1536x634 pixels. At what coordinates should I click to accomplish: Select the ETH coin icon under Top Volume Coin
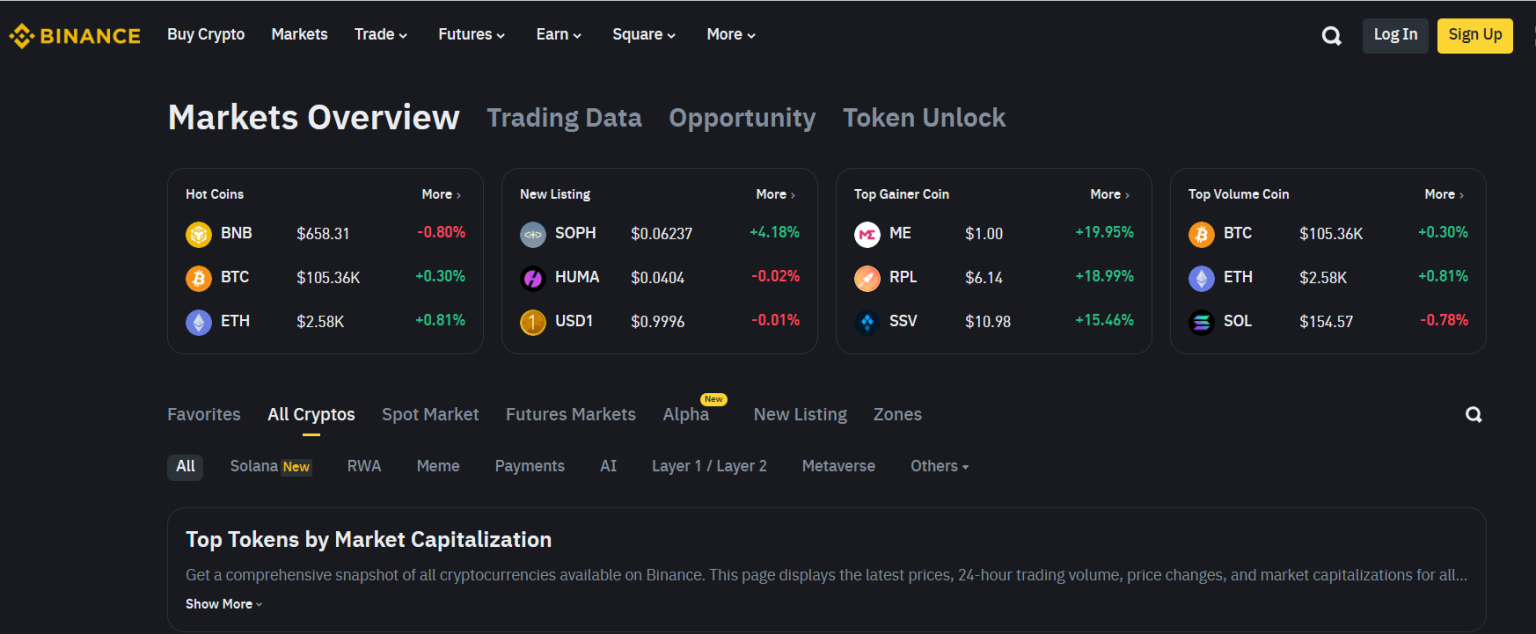click(x=1200, y=278)
